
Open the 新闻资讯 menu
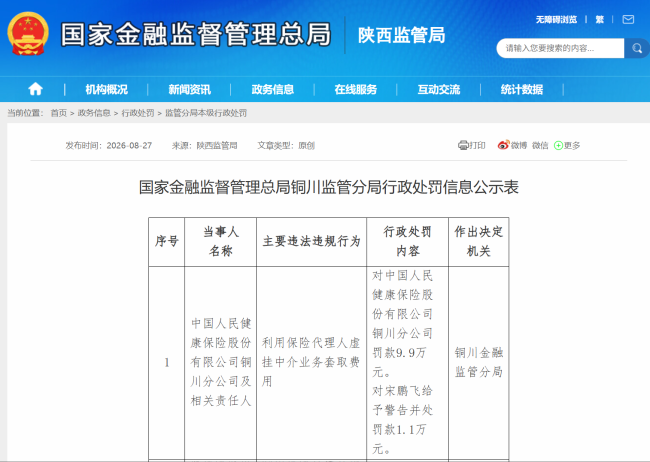point(189,89)
